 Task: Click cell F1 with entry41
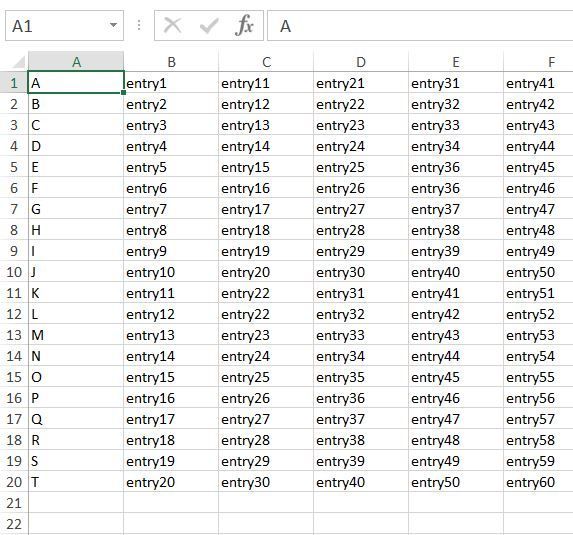coord(538,83)
